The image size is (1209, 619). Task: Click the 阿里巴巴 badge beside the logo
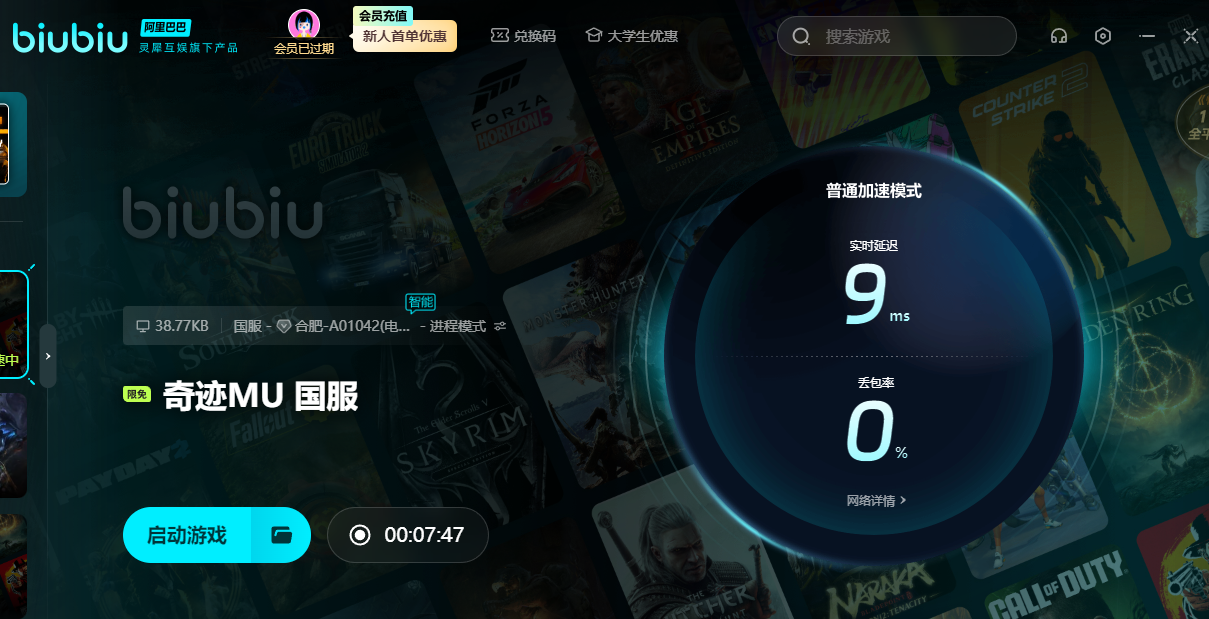pos(165,27)
